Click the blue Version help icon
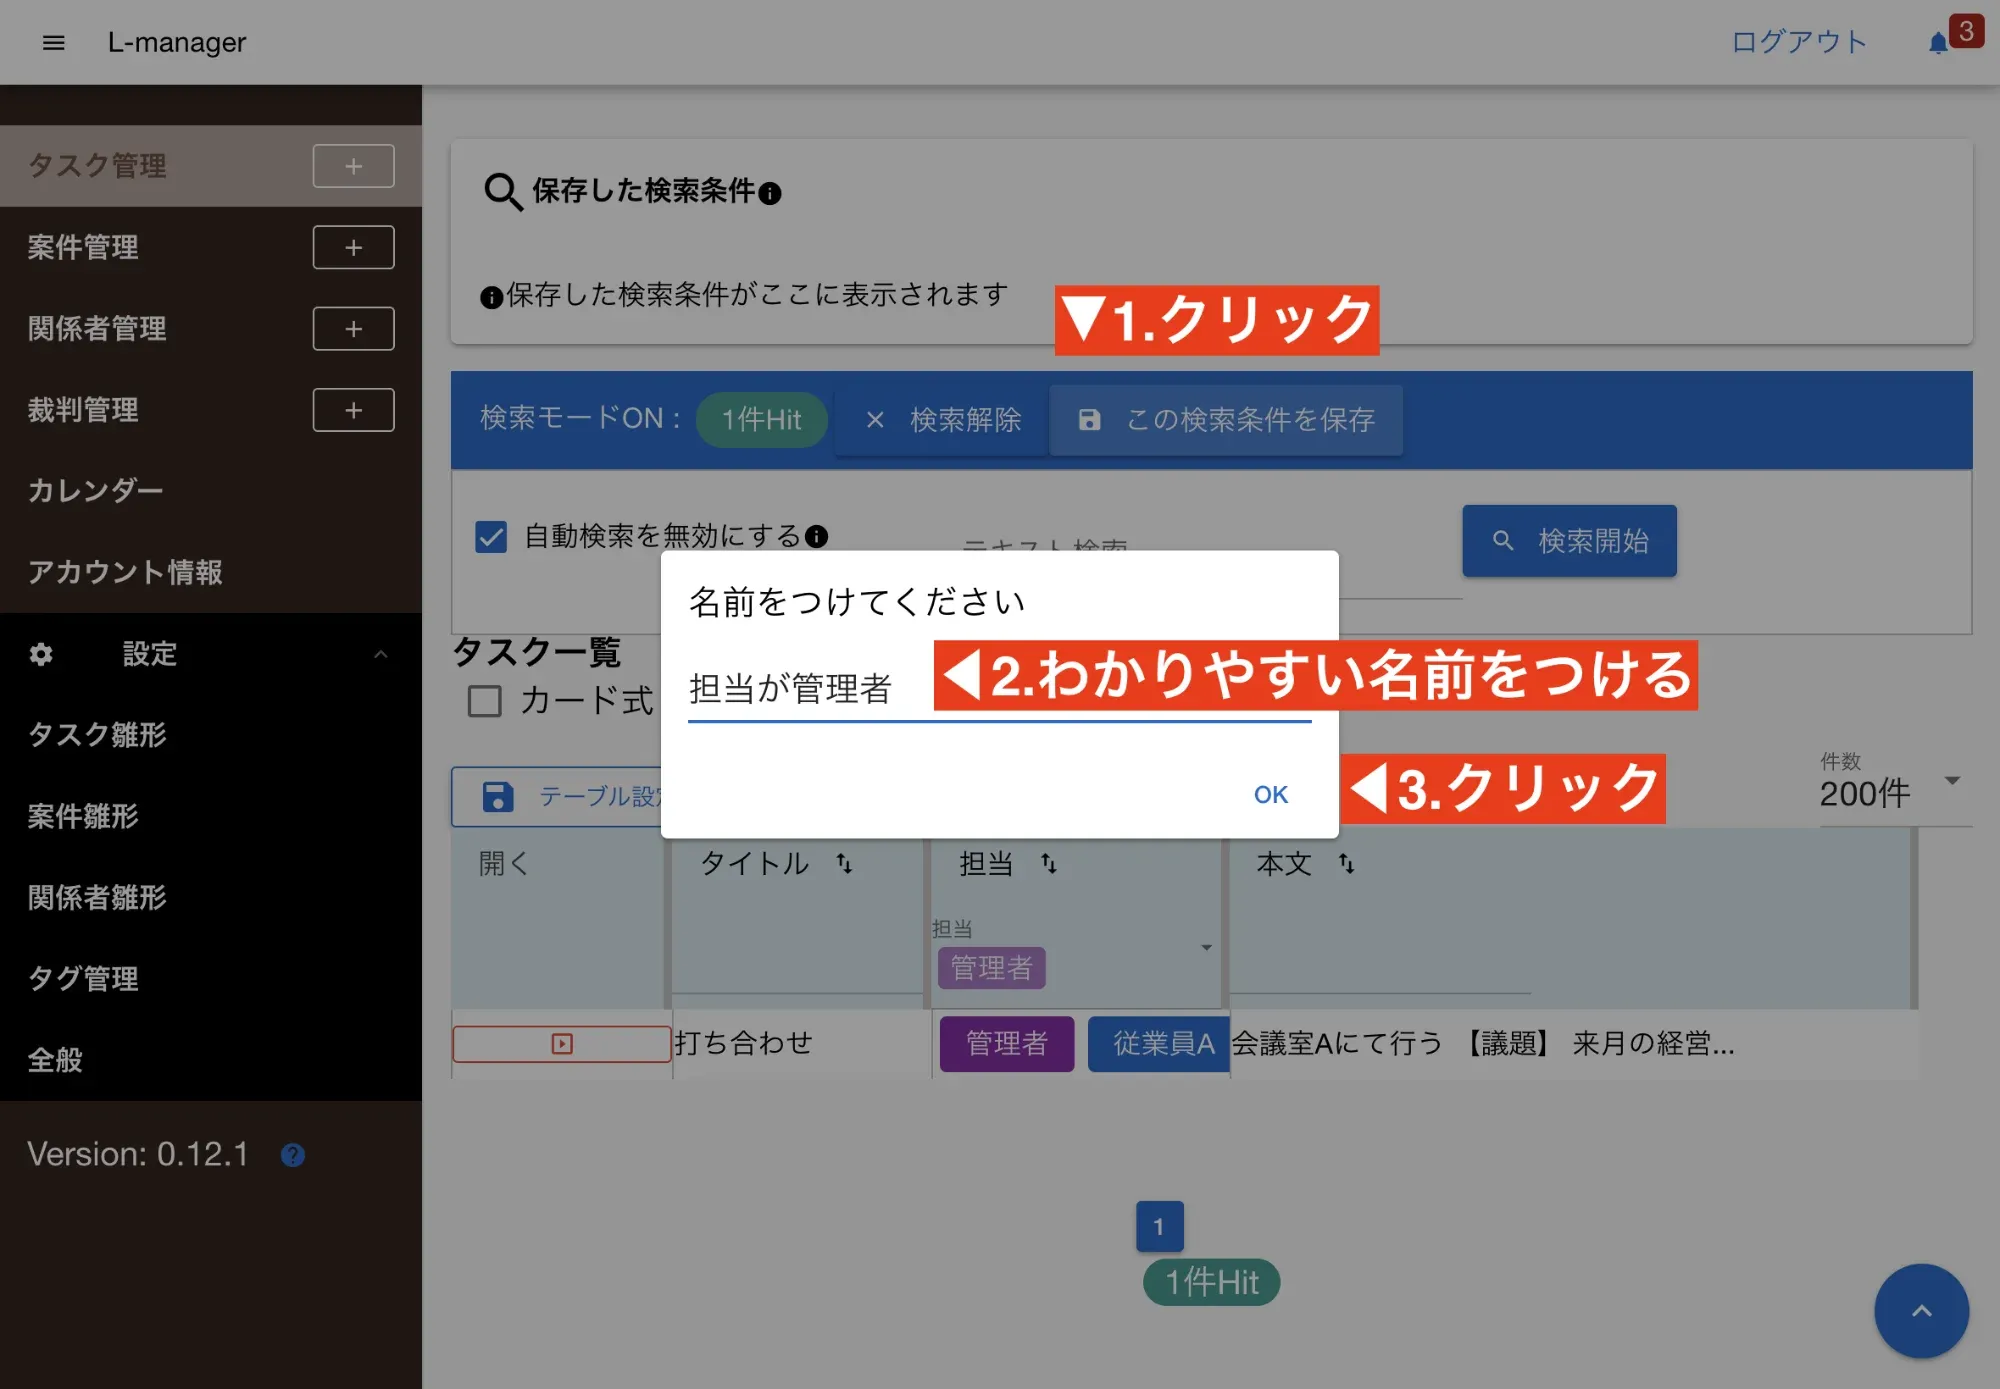This screenshot has height=1389, width=2000. [292, 1155]
